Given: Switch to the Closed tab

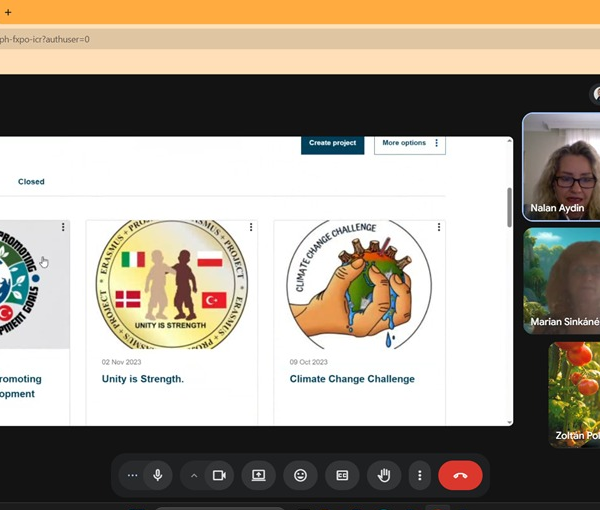Looking at the screenshot, I should coord(31,182).
